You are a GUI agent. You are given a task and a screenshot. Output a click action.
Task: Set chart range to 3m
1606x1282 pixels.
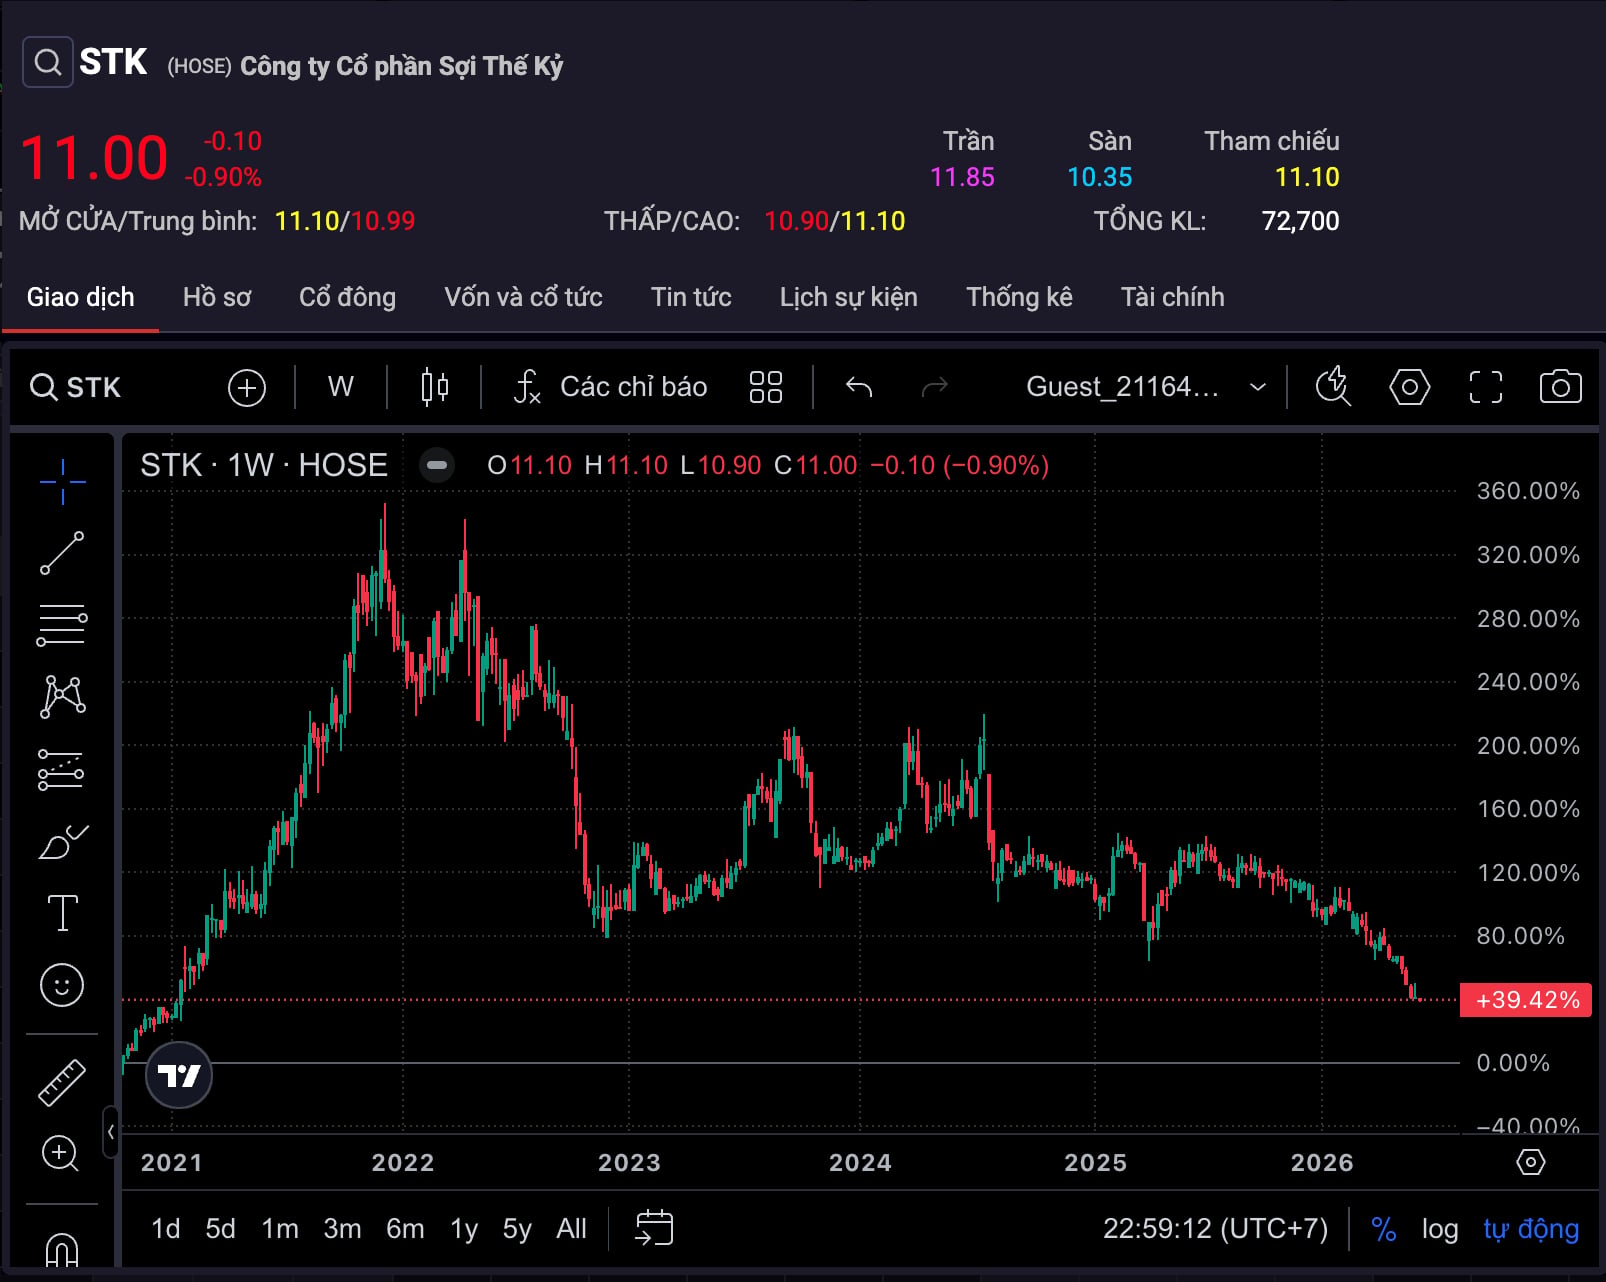tap(342, 1229)
